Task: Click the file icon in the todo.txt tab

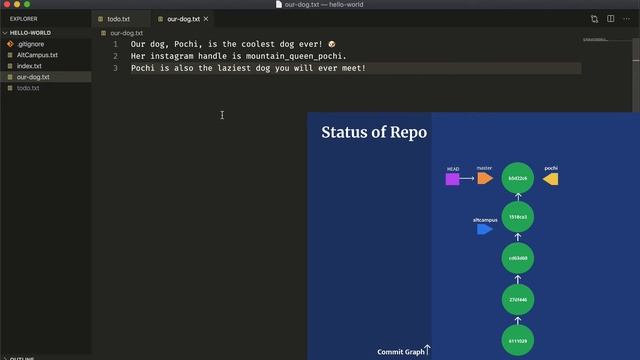Action: (100, 19)
